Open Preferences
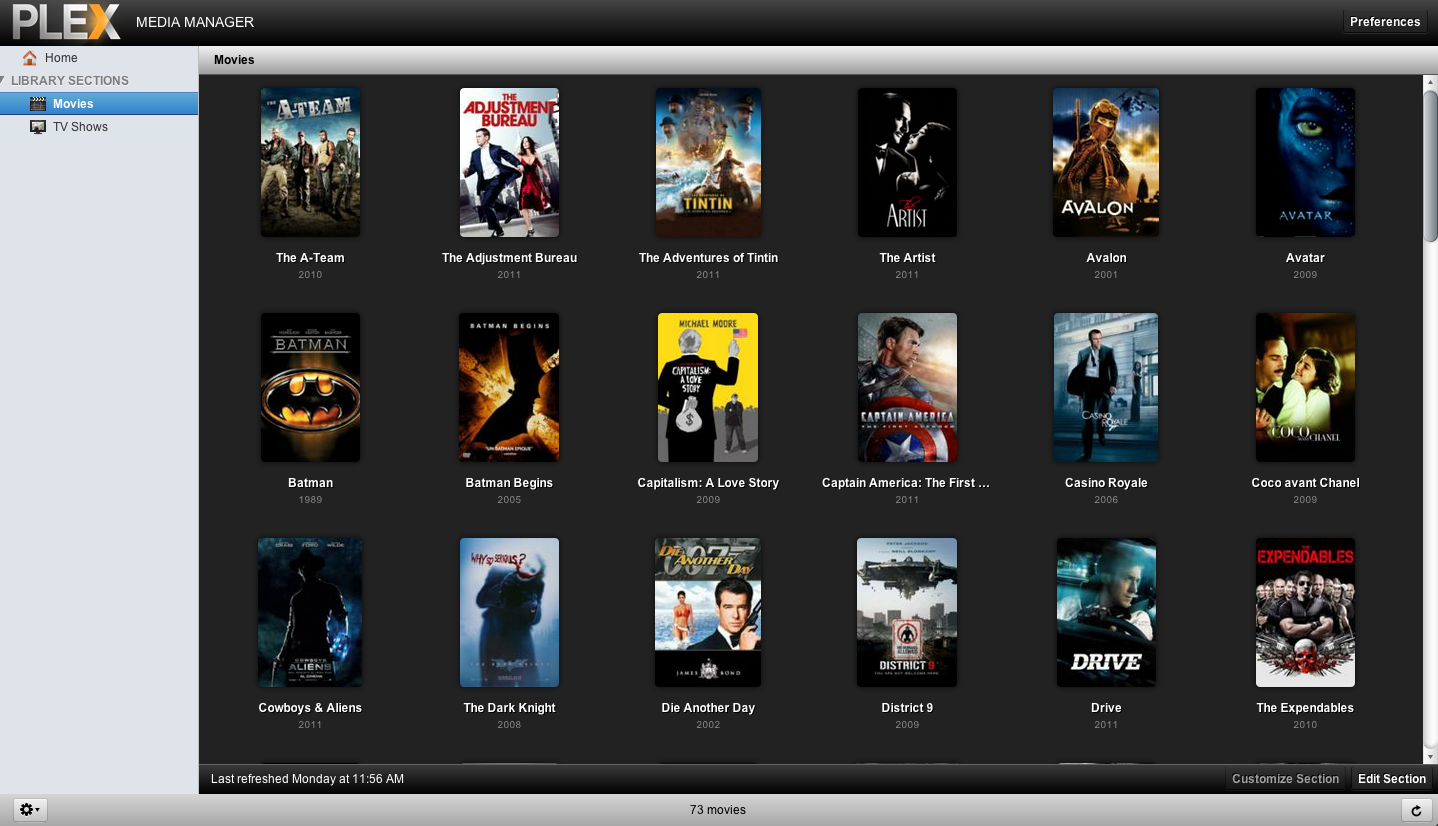This screenshot has height=826, width=1438. [1385, 22]
